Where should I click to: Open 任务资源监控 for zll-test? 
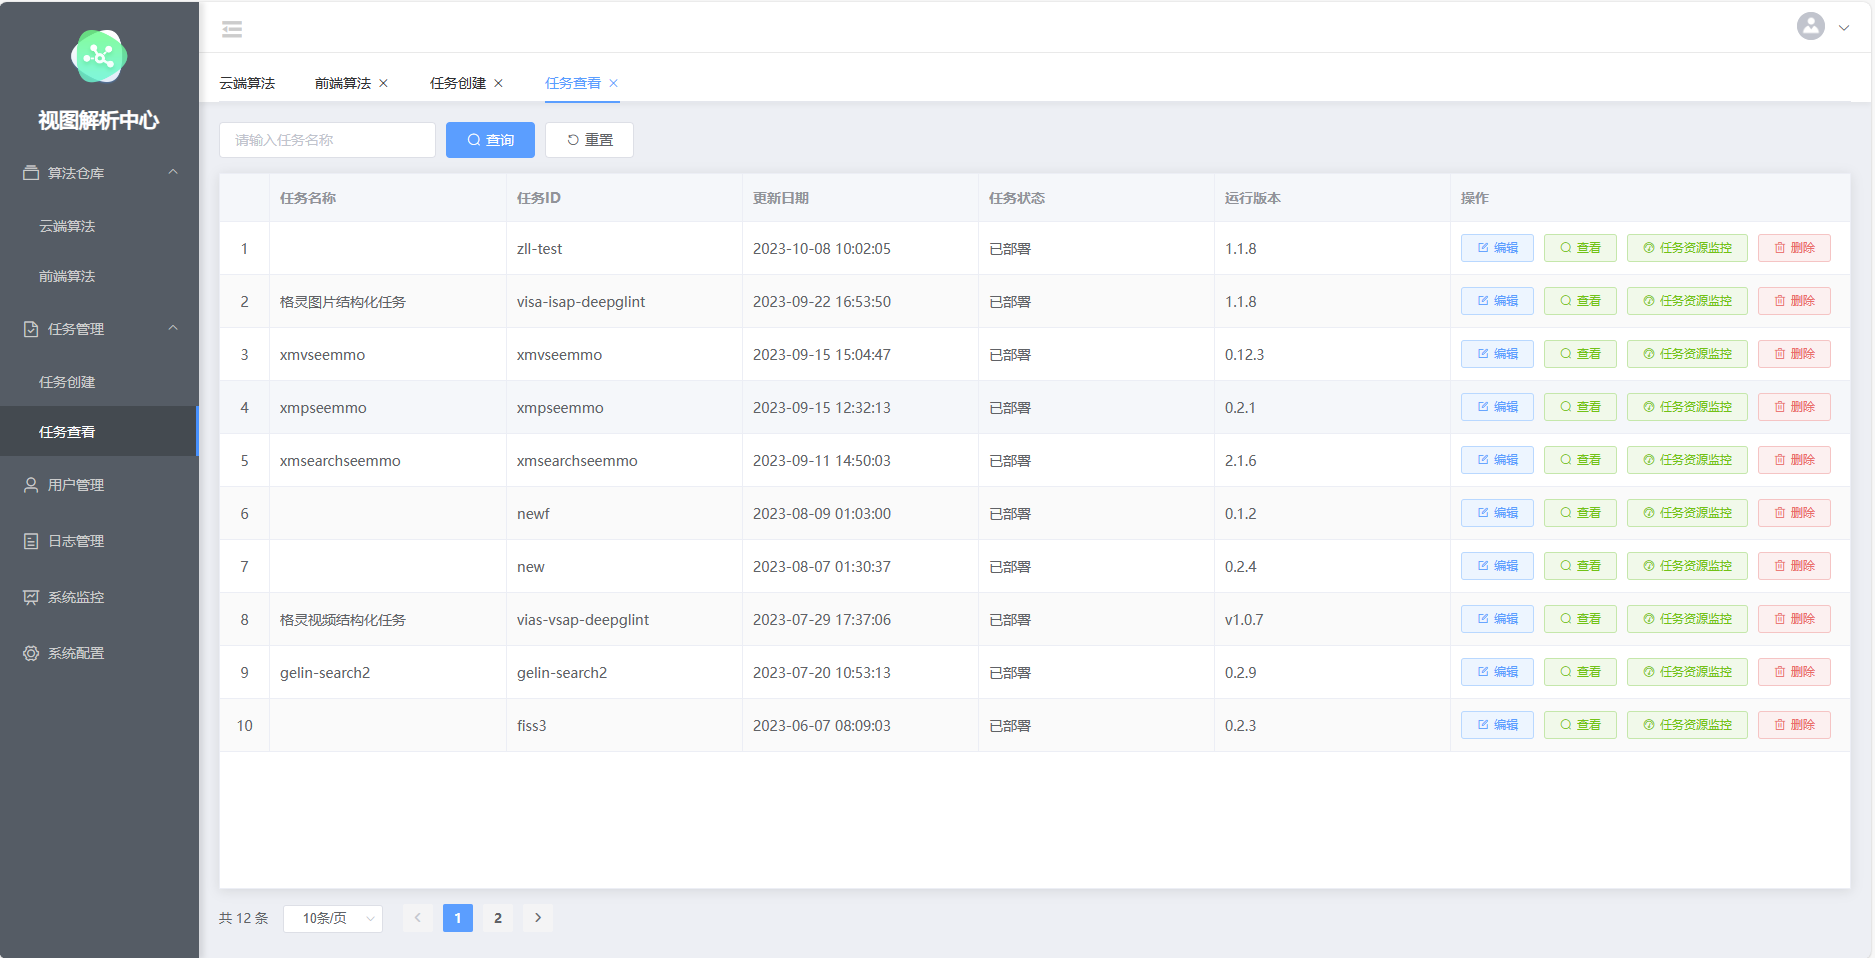(1687, 248)
